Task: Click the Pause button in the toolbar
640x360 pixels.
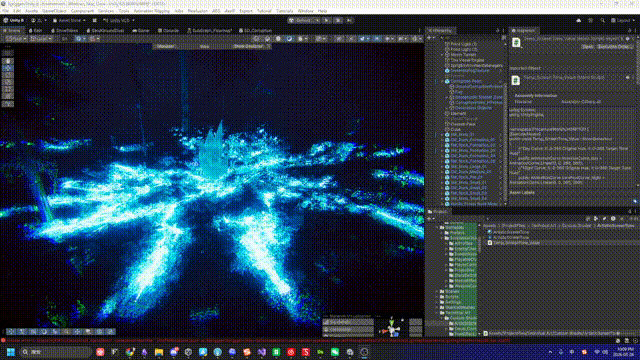Action: (x=338, y=20)
